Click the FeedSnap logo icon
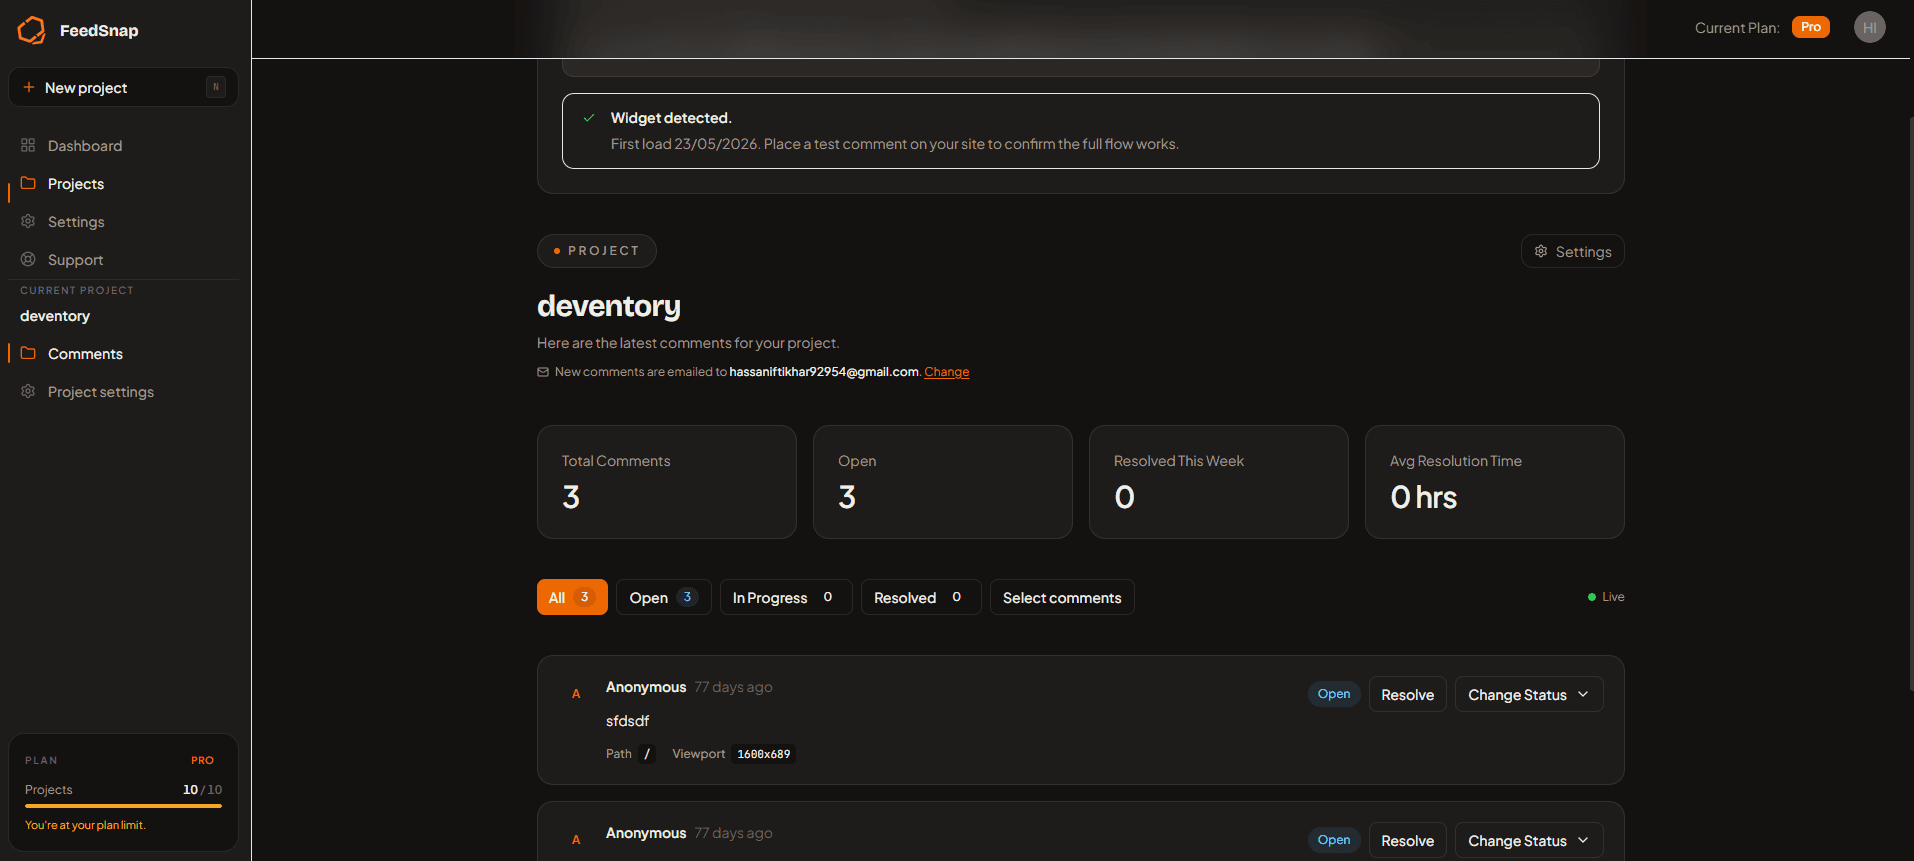Viewport: 1914px width, 861px height. [x=32, y=30]
